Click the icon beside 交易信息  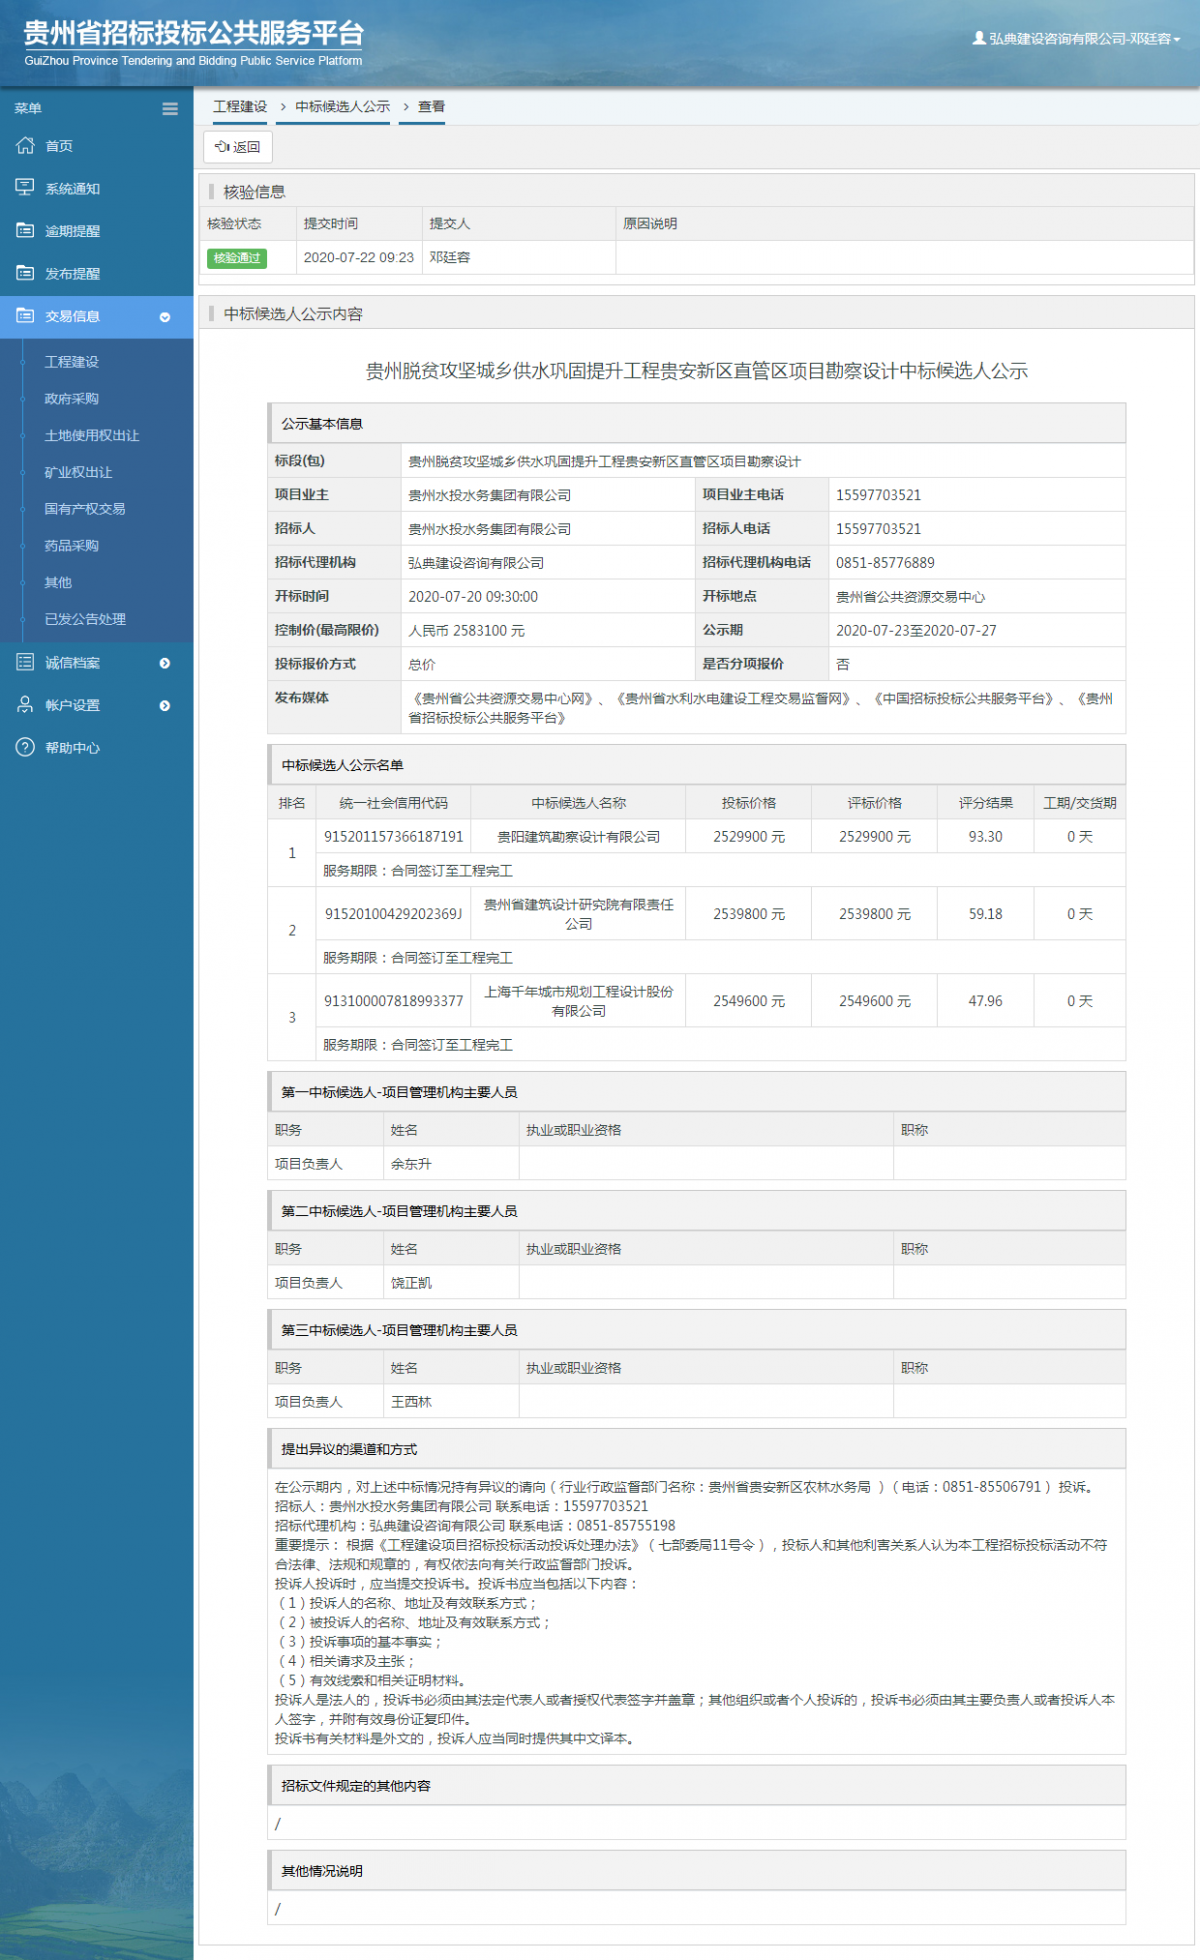tap(25, 316)
